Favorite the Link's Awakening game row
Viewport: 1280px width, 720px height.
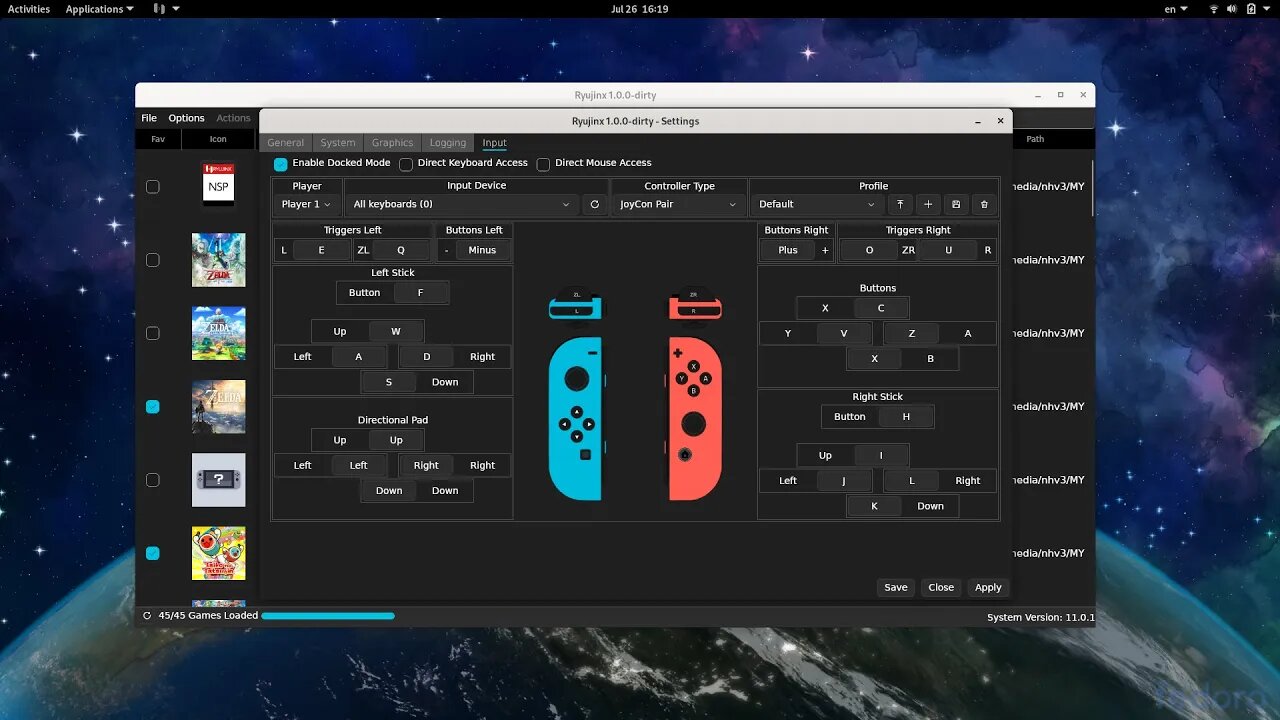tap(153, 333)
